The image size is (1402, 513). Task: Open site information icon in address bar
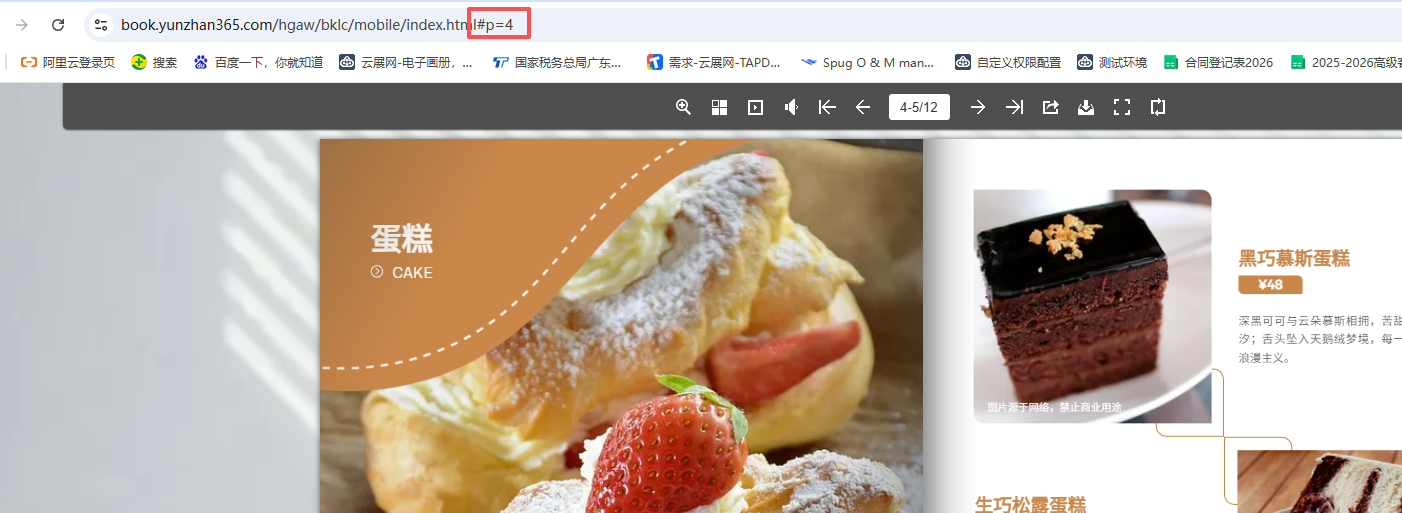(x=100, y=24)
